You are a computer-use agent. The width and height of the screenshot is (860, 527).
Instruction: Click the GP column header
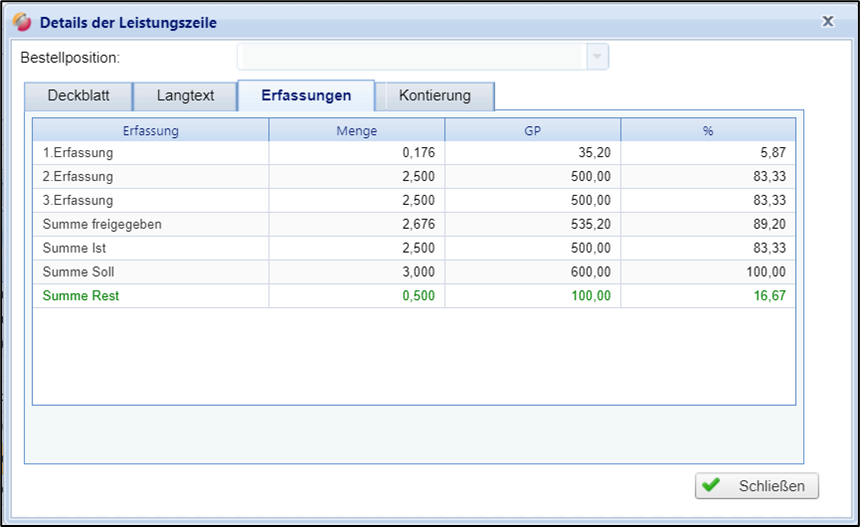(x=532, y=130)
